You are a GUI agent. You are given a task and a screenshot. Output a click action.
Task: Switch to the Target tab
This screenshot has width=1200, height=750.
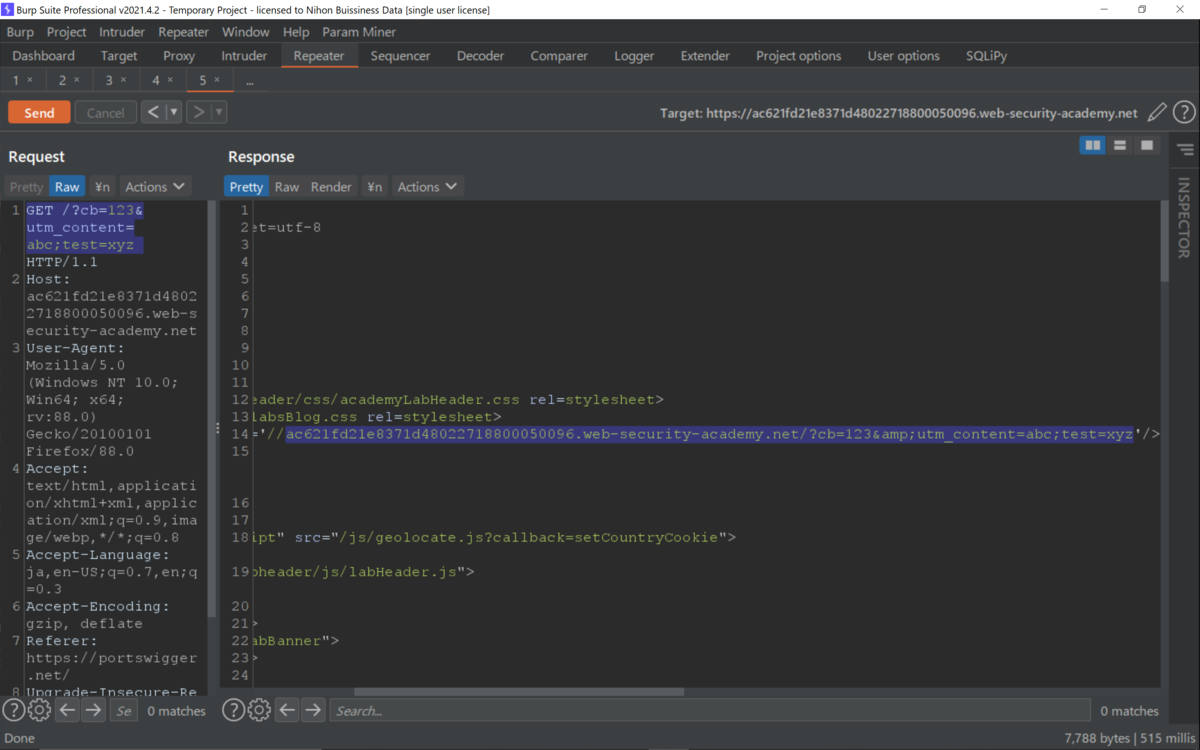(x=119, y=56)
